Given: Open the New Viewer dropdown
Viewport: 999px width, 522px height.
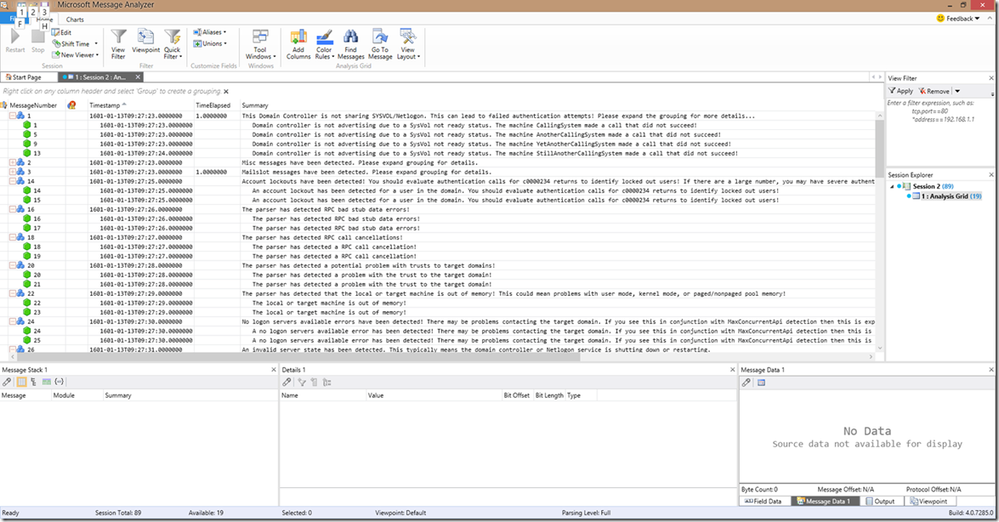Looking at the screenshot, I should click(76, 55).
